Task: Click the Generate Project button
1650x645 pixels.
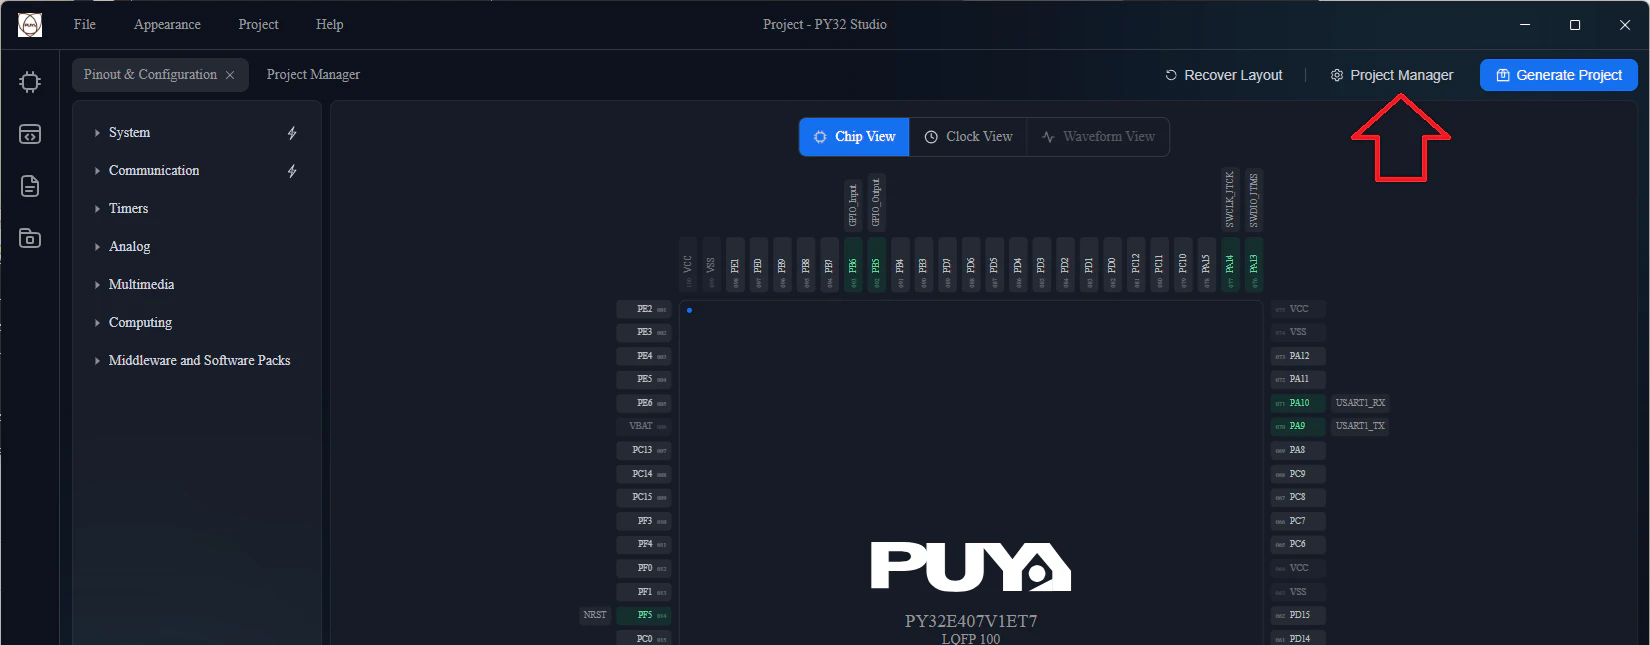Action: click(x=1559, y=75)
